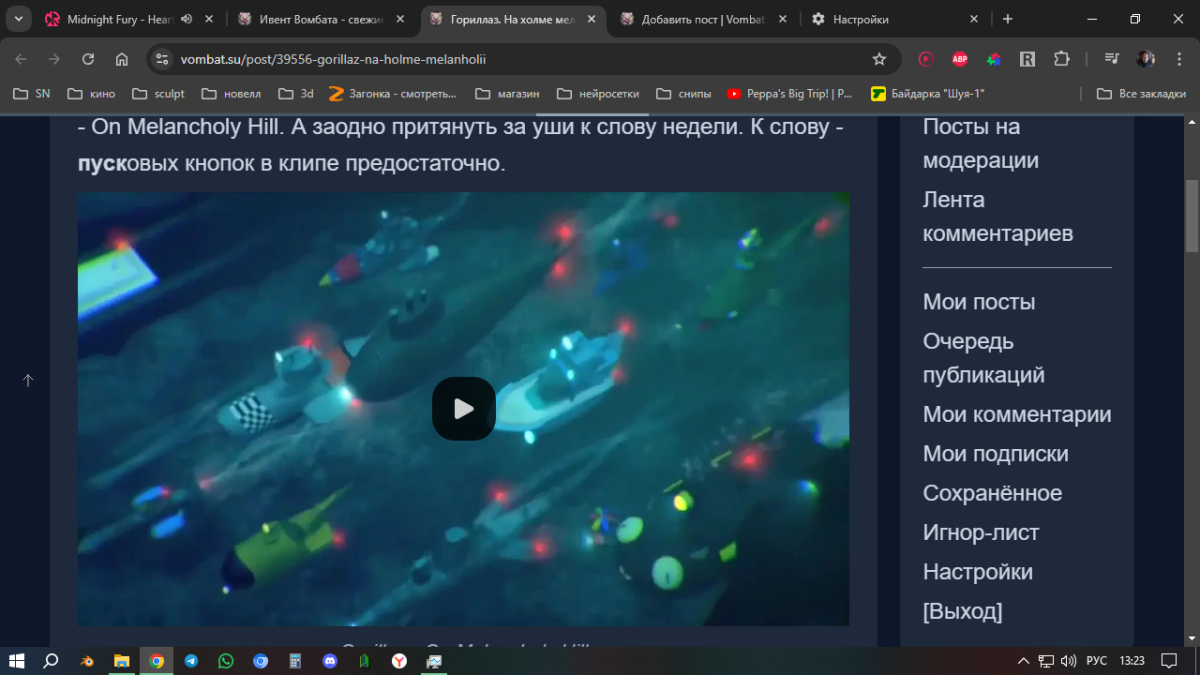Open the volume control in system tray
1200x675 pixels.
(x=1068, y=661)
